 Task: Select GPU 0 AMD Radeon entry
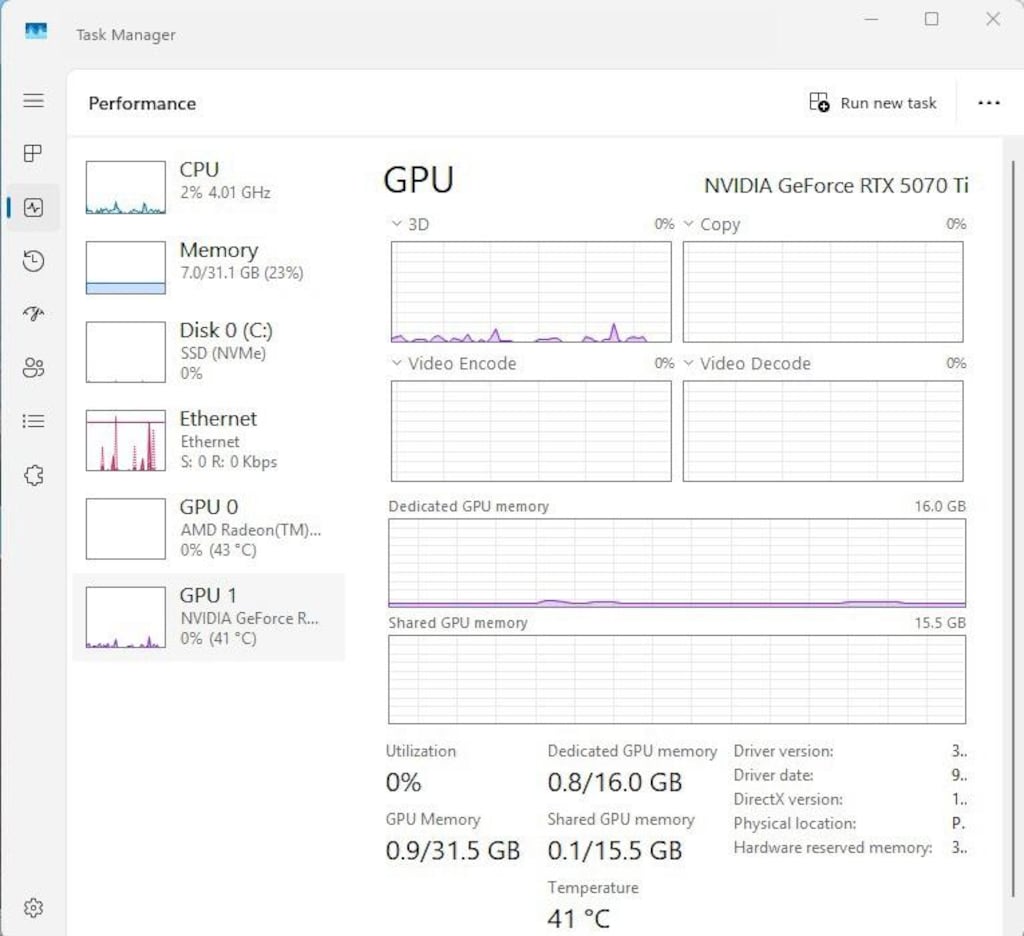point(209,529)
